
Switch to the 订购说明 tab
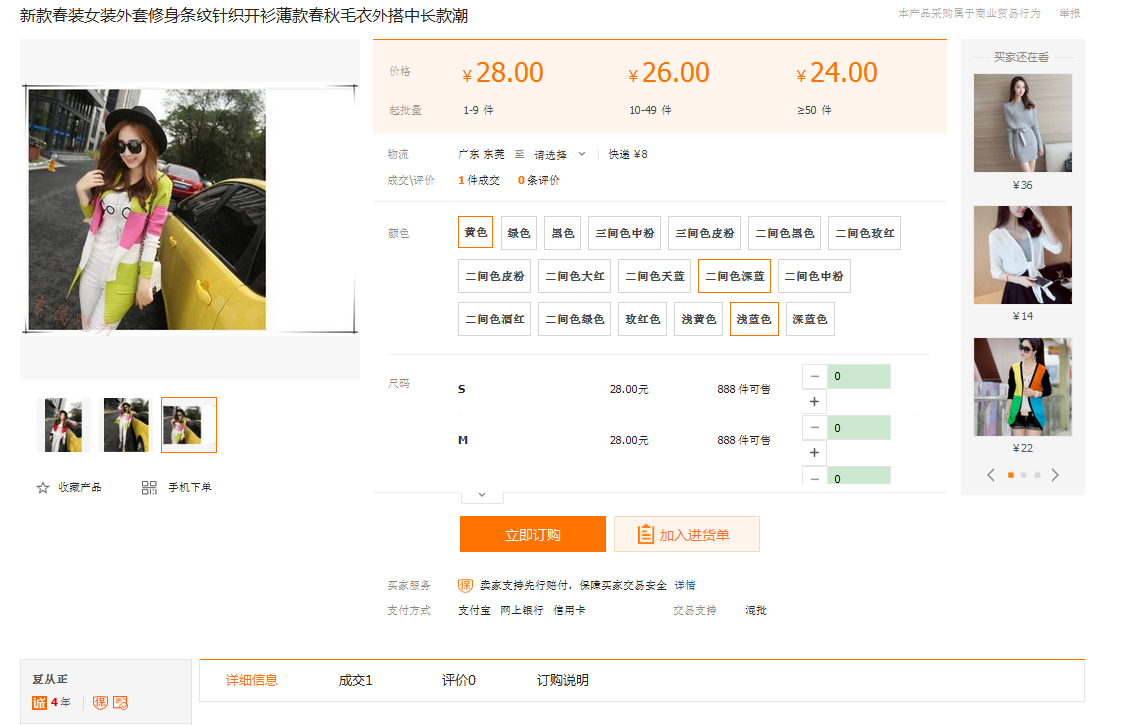[x=562, y=681]
